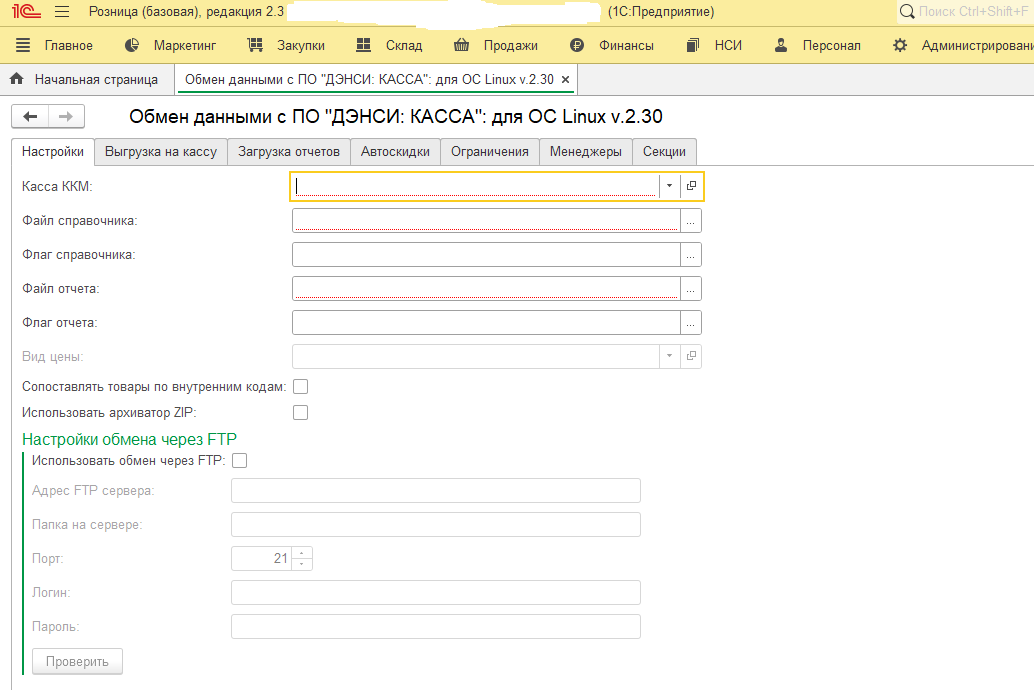The width and height of the screenshot is (1034, 690).
Task: Switch to the Менеджеры tab
Action: pyautogui.click(x=586, y=152)
